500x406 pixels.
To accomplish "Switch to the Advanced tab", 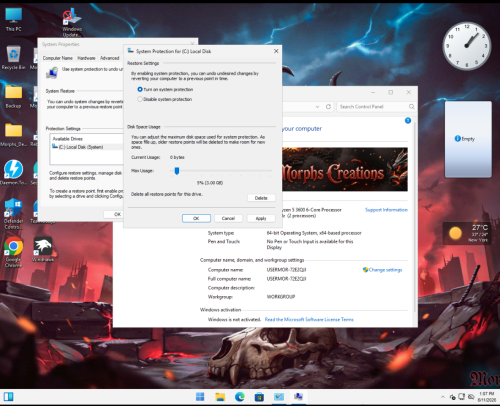I will coord(110,58).
